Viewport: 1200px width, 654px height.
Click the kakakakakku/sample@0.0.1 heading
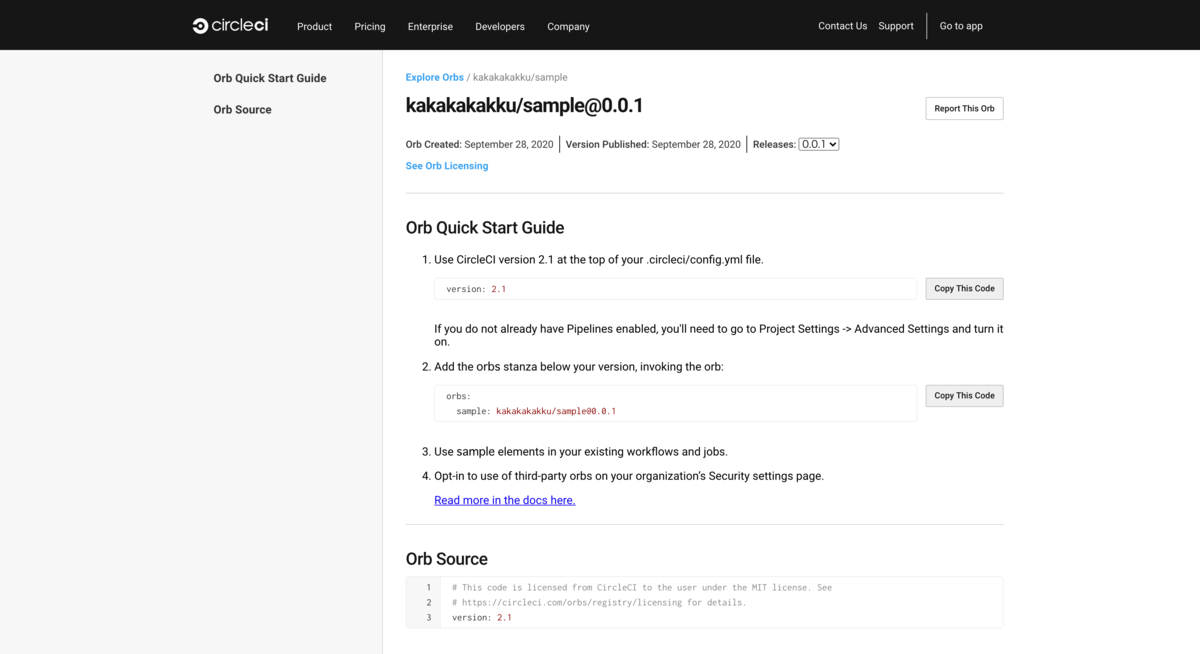tap(525, 105)
